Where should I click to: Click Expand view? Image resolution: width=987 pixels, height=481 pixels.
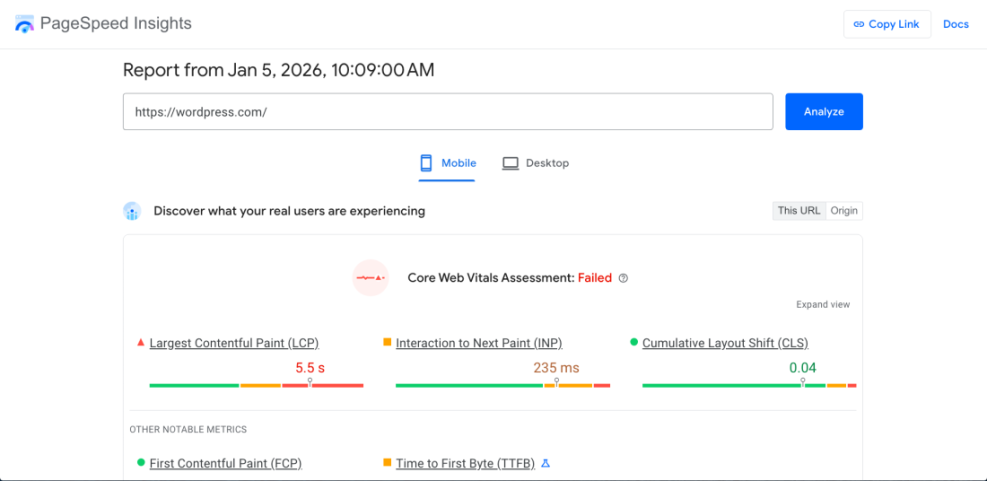pos(823,305)
